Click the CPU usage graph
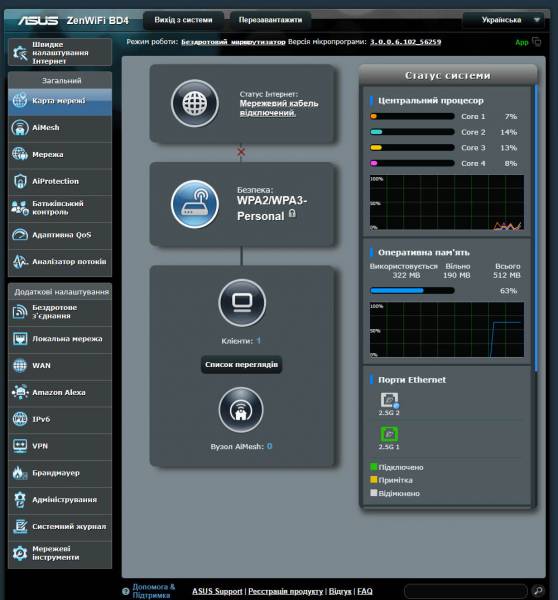Image resolution: width=558 pixels, height=600 pixels. pos(447,202)
